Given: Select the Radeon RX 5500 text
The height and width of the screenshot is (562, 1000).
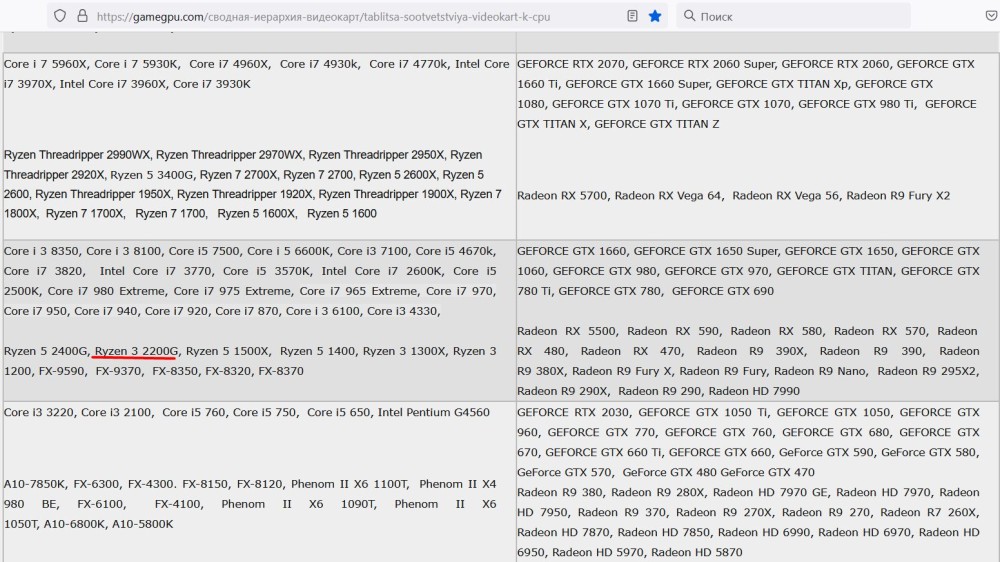Looking at the screenshot, I should pyautogui.click(x=566, y=331).
